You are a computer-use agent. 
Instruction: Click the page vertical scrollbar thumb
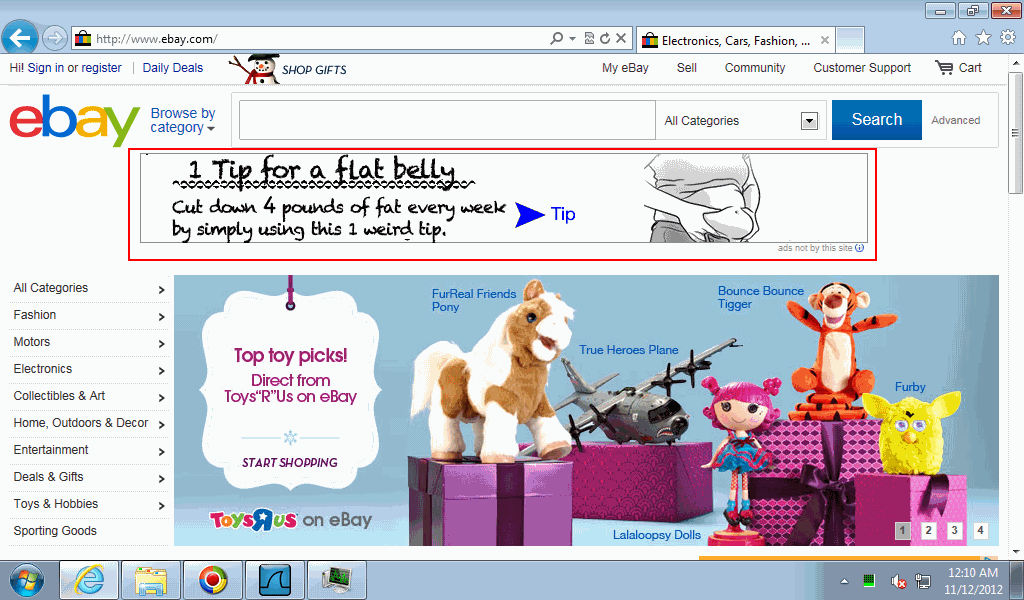click(1015, 133)
